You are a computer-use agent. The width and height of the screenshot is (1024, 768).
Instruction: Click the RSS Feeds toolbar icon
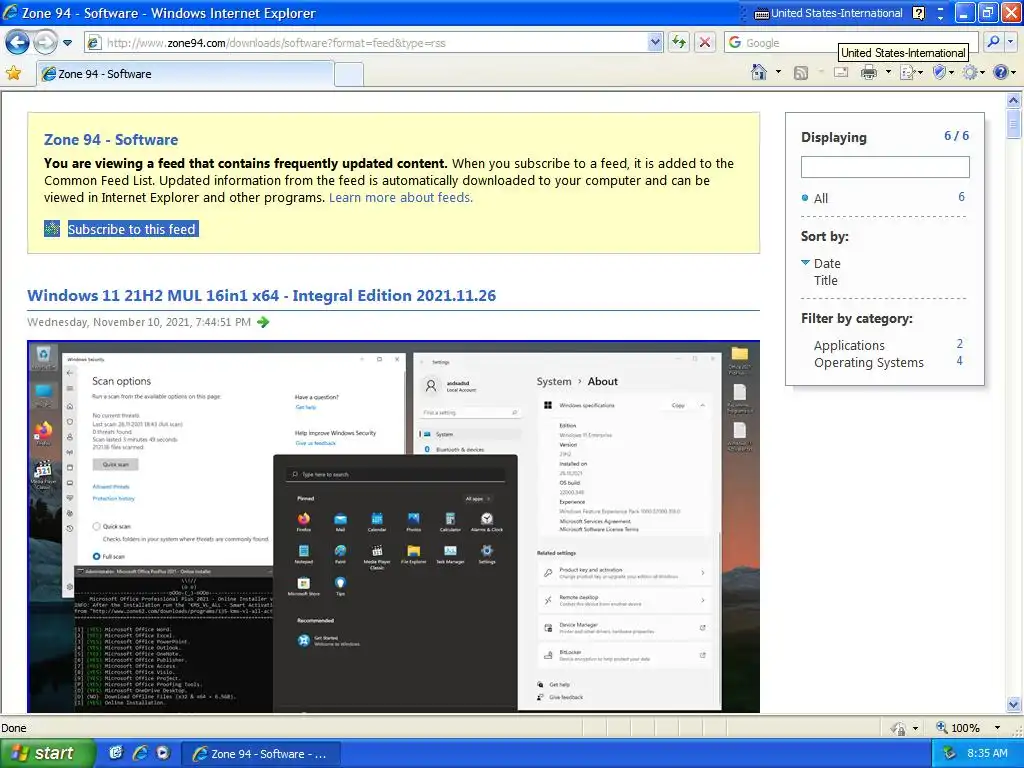(x=801, y=72)
